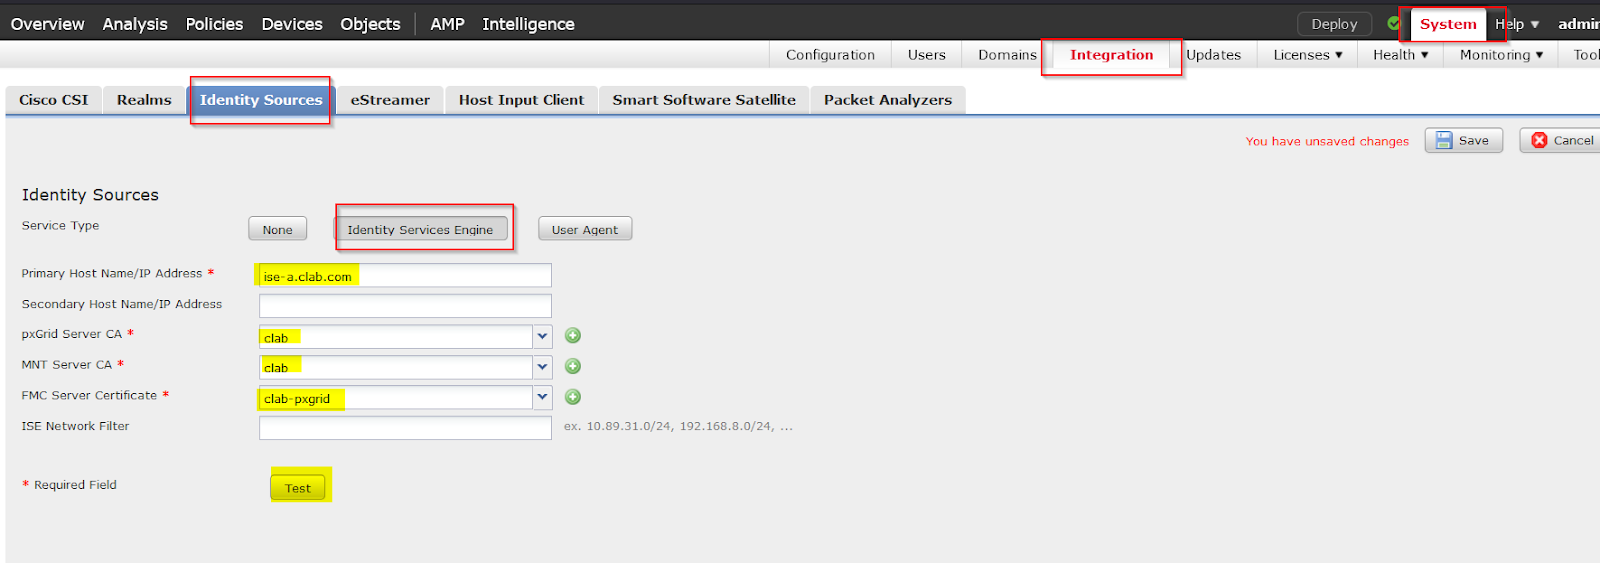Go to the Domains submenu
1600x563 pixels.
point(1007,55)
